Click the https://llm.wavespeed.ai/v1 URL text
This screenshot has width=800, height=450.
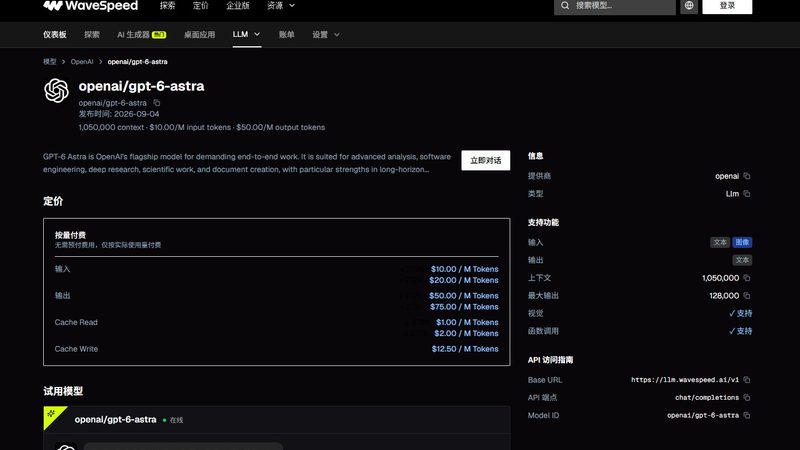click(x=685, y=380)
